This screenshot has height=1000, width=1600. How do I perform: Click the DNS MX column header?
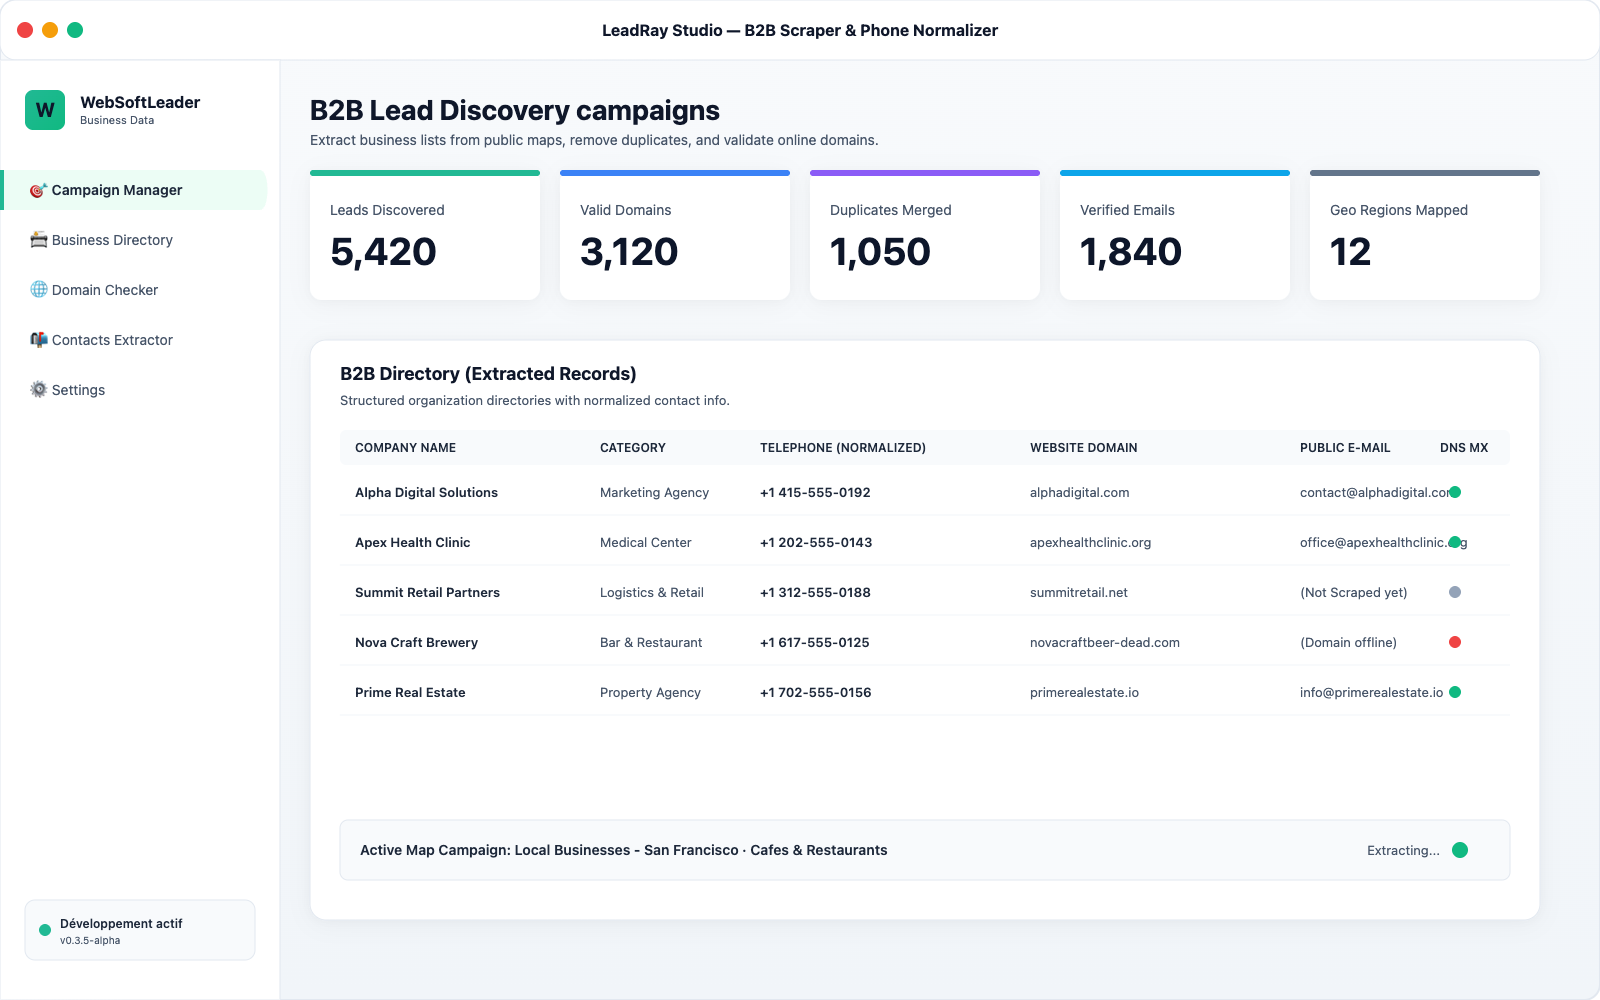coord(1464,448)
